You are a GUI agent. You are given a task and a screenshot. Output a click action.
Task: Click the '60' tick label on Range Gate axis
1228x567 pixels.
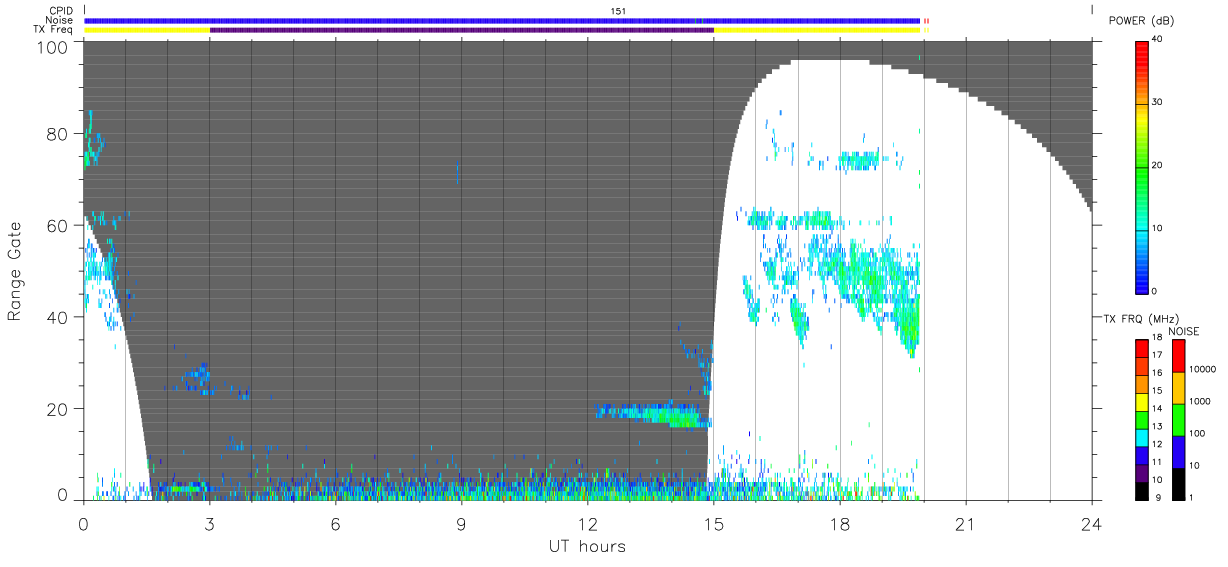pyautogui.click(x=59, y=225)
